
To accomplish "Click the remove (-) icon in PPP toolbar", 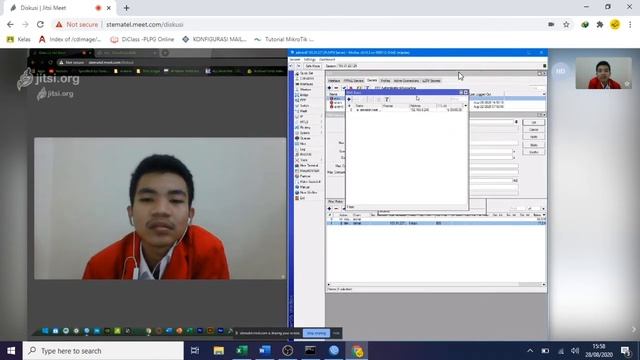I will point(336,88).
